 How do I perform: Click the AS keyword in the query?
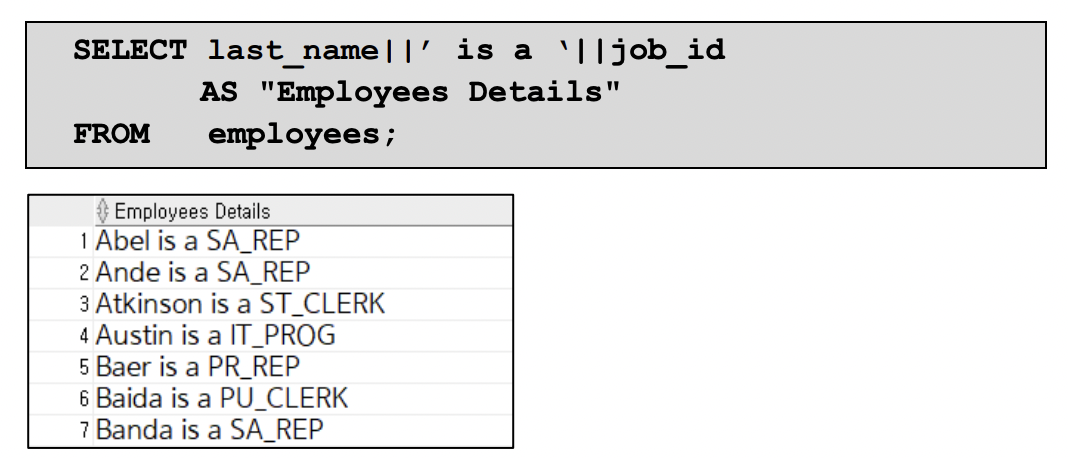219,92
